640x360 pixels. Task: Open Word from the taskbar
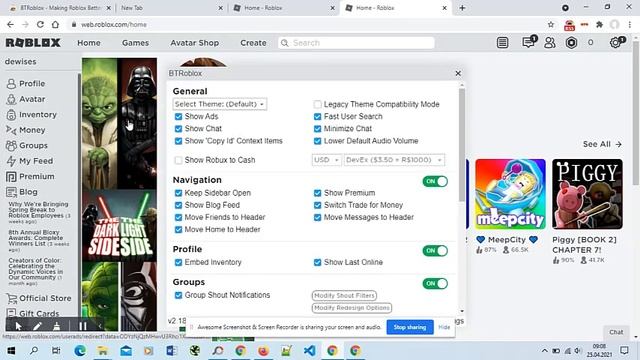171,350
